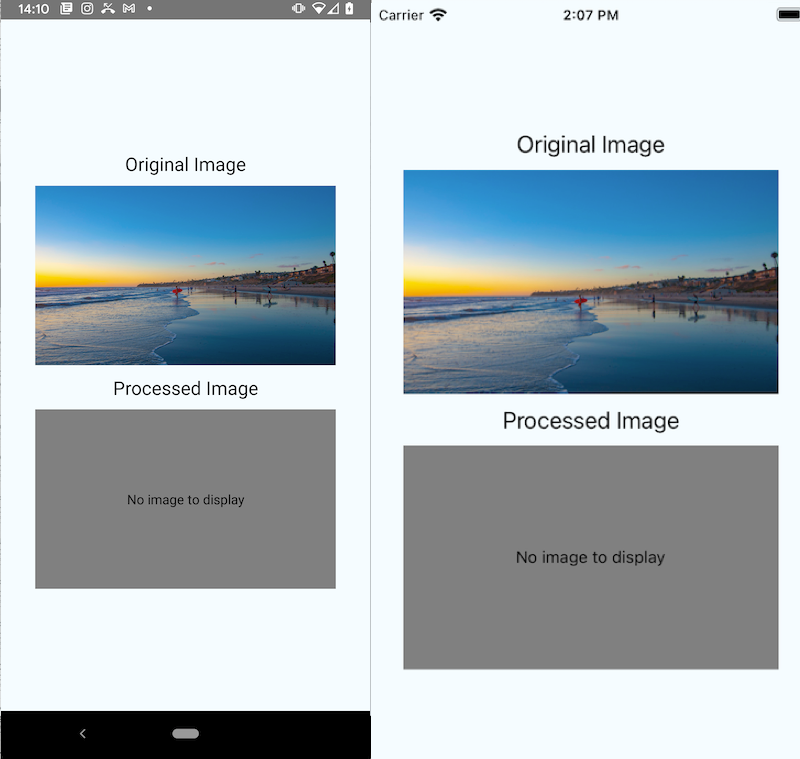The image size is (800, 759).
Task: Tap the Original Image heading on iOS
Action: (x=591, y=145)
